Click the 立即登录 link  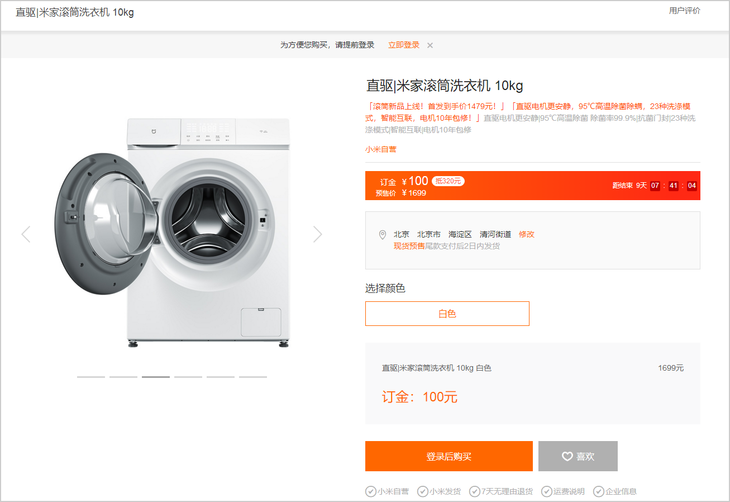[403, 45]
